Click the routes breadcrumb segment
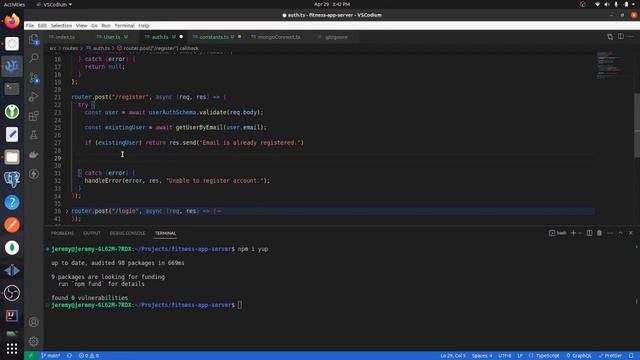640x360 pixels. (70, 48)
